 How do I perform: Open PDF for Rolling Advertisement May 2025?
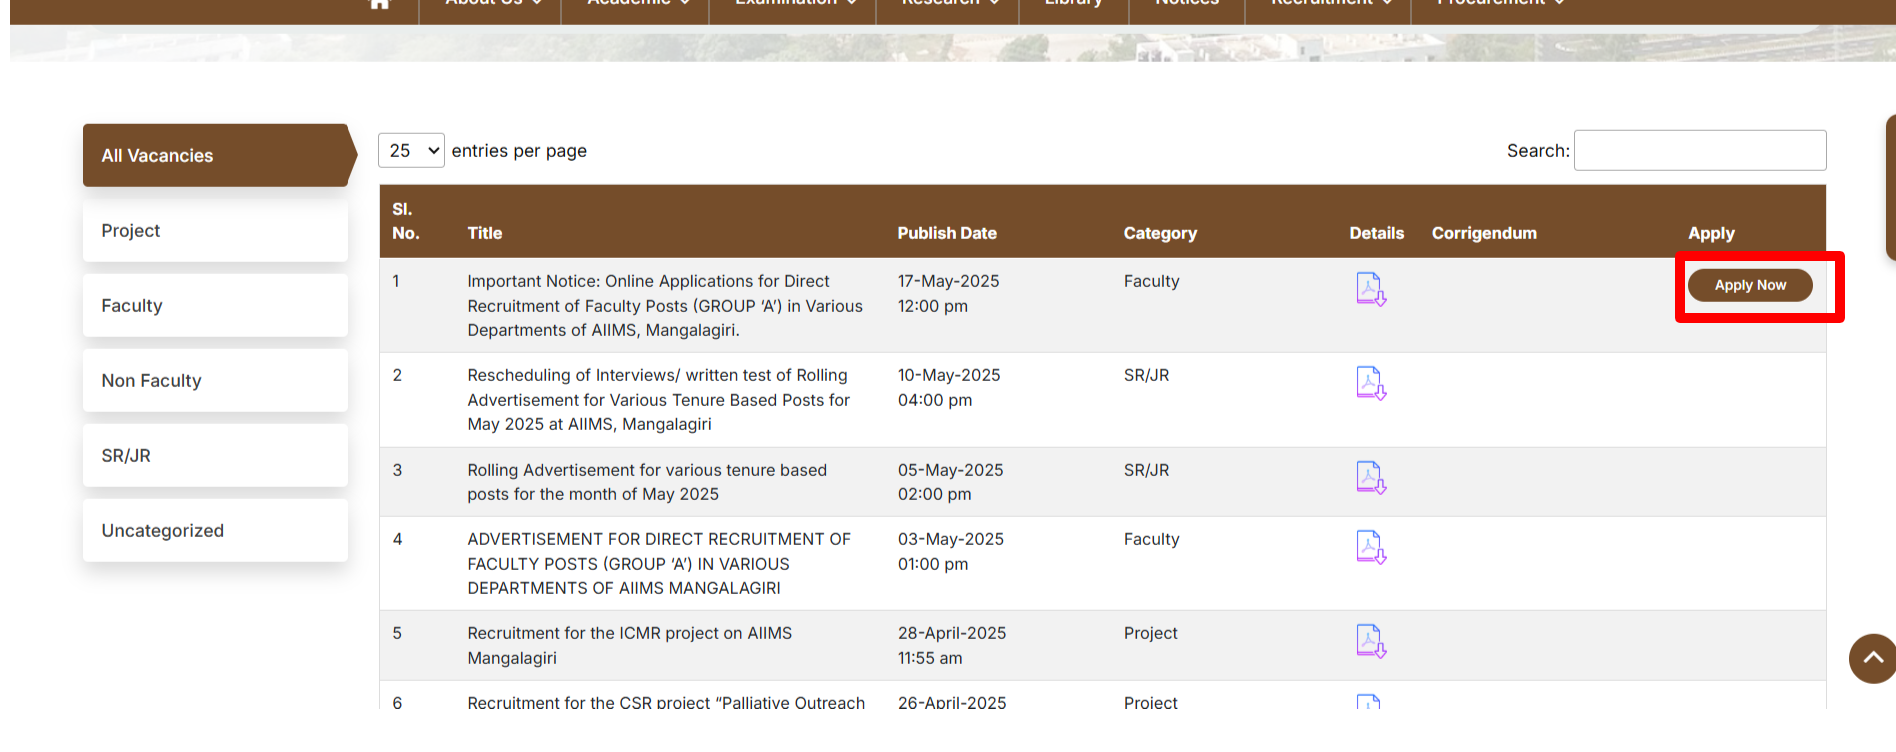click(1370, 477)
